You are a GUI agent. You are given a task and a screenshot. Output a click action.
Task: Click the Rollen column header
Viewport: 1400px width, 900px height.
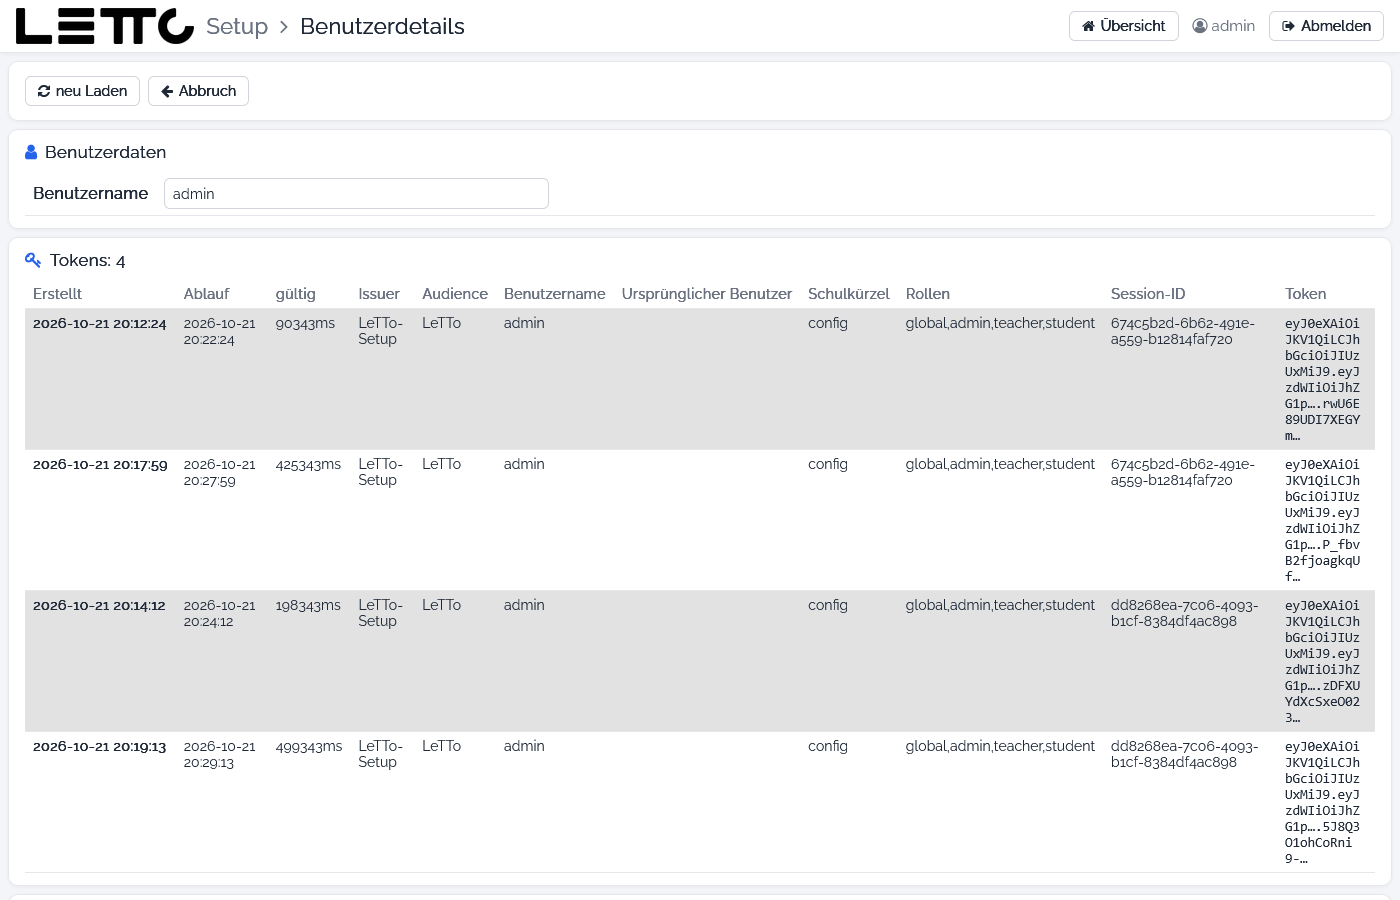click(x=928, y=294)
